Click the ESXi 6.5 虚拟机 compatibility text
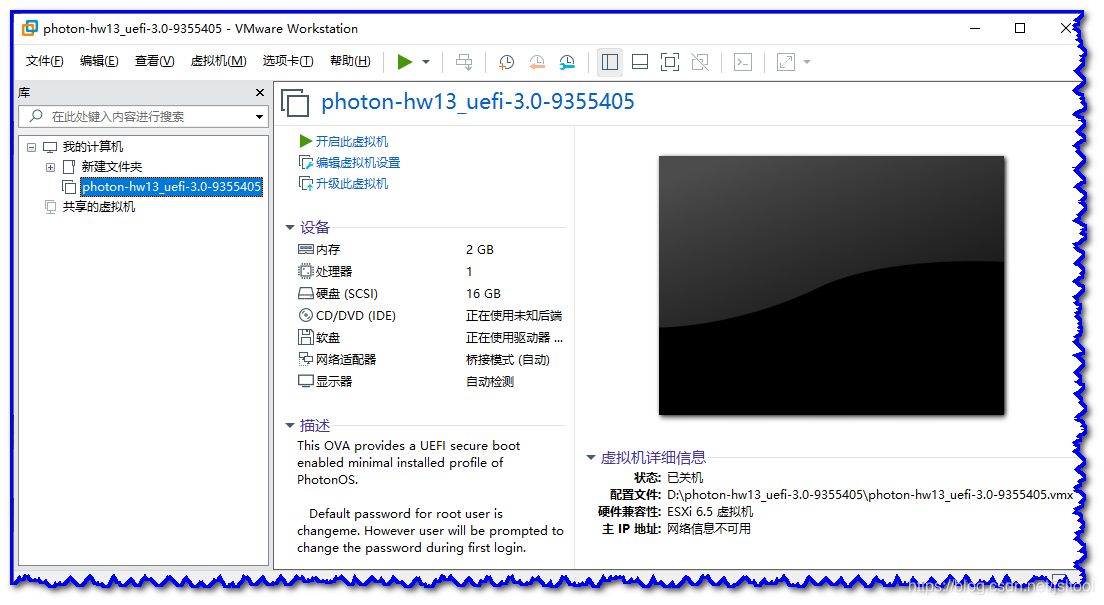1104x605 pixels. click(710, 511)
